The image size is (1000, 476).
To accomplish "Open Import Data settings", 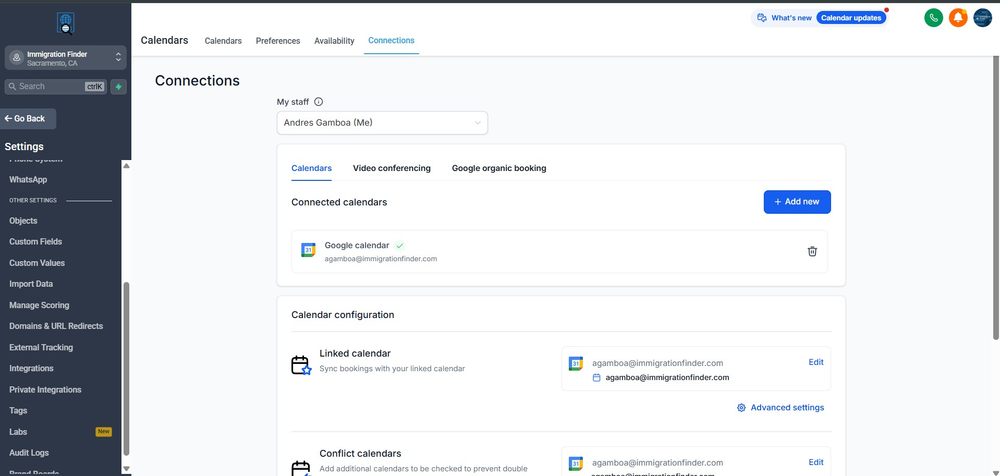I will click(x=31, y=284).
